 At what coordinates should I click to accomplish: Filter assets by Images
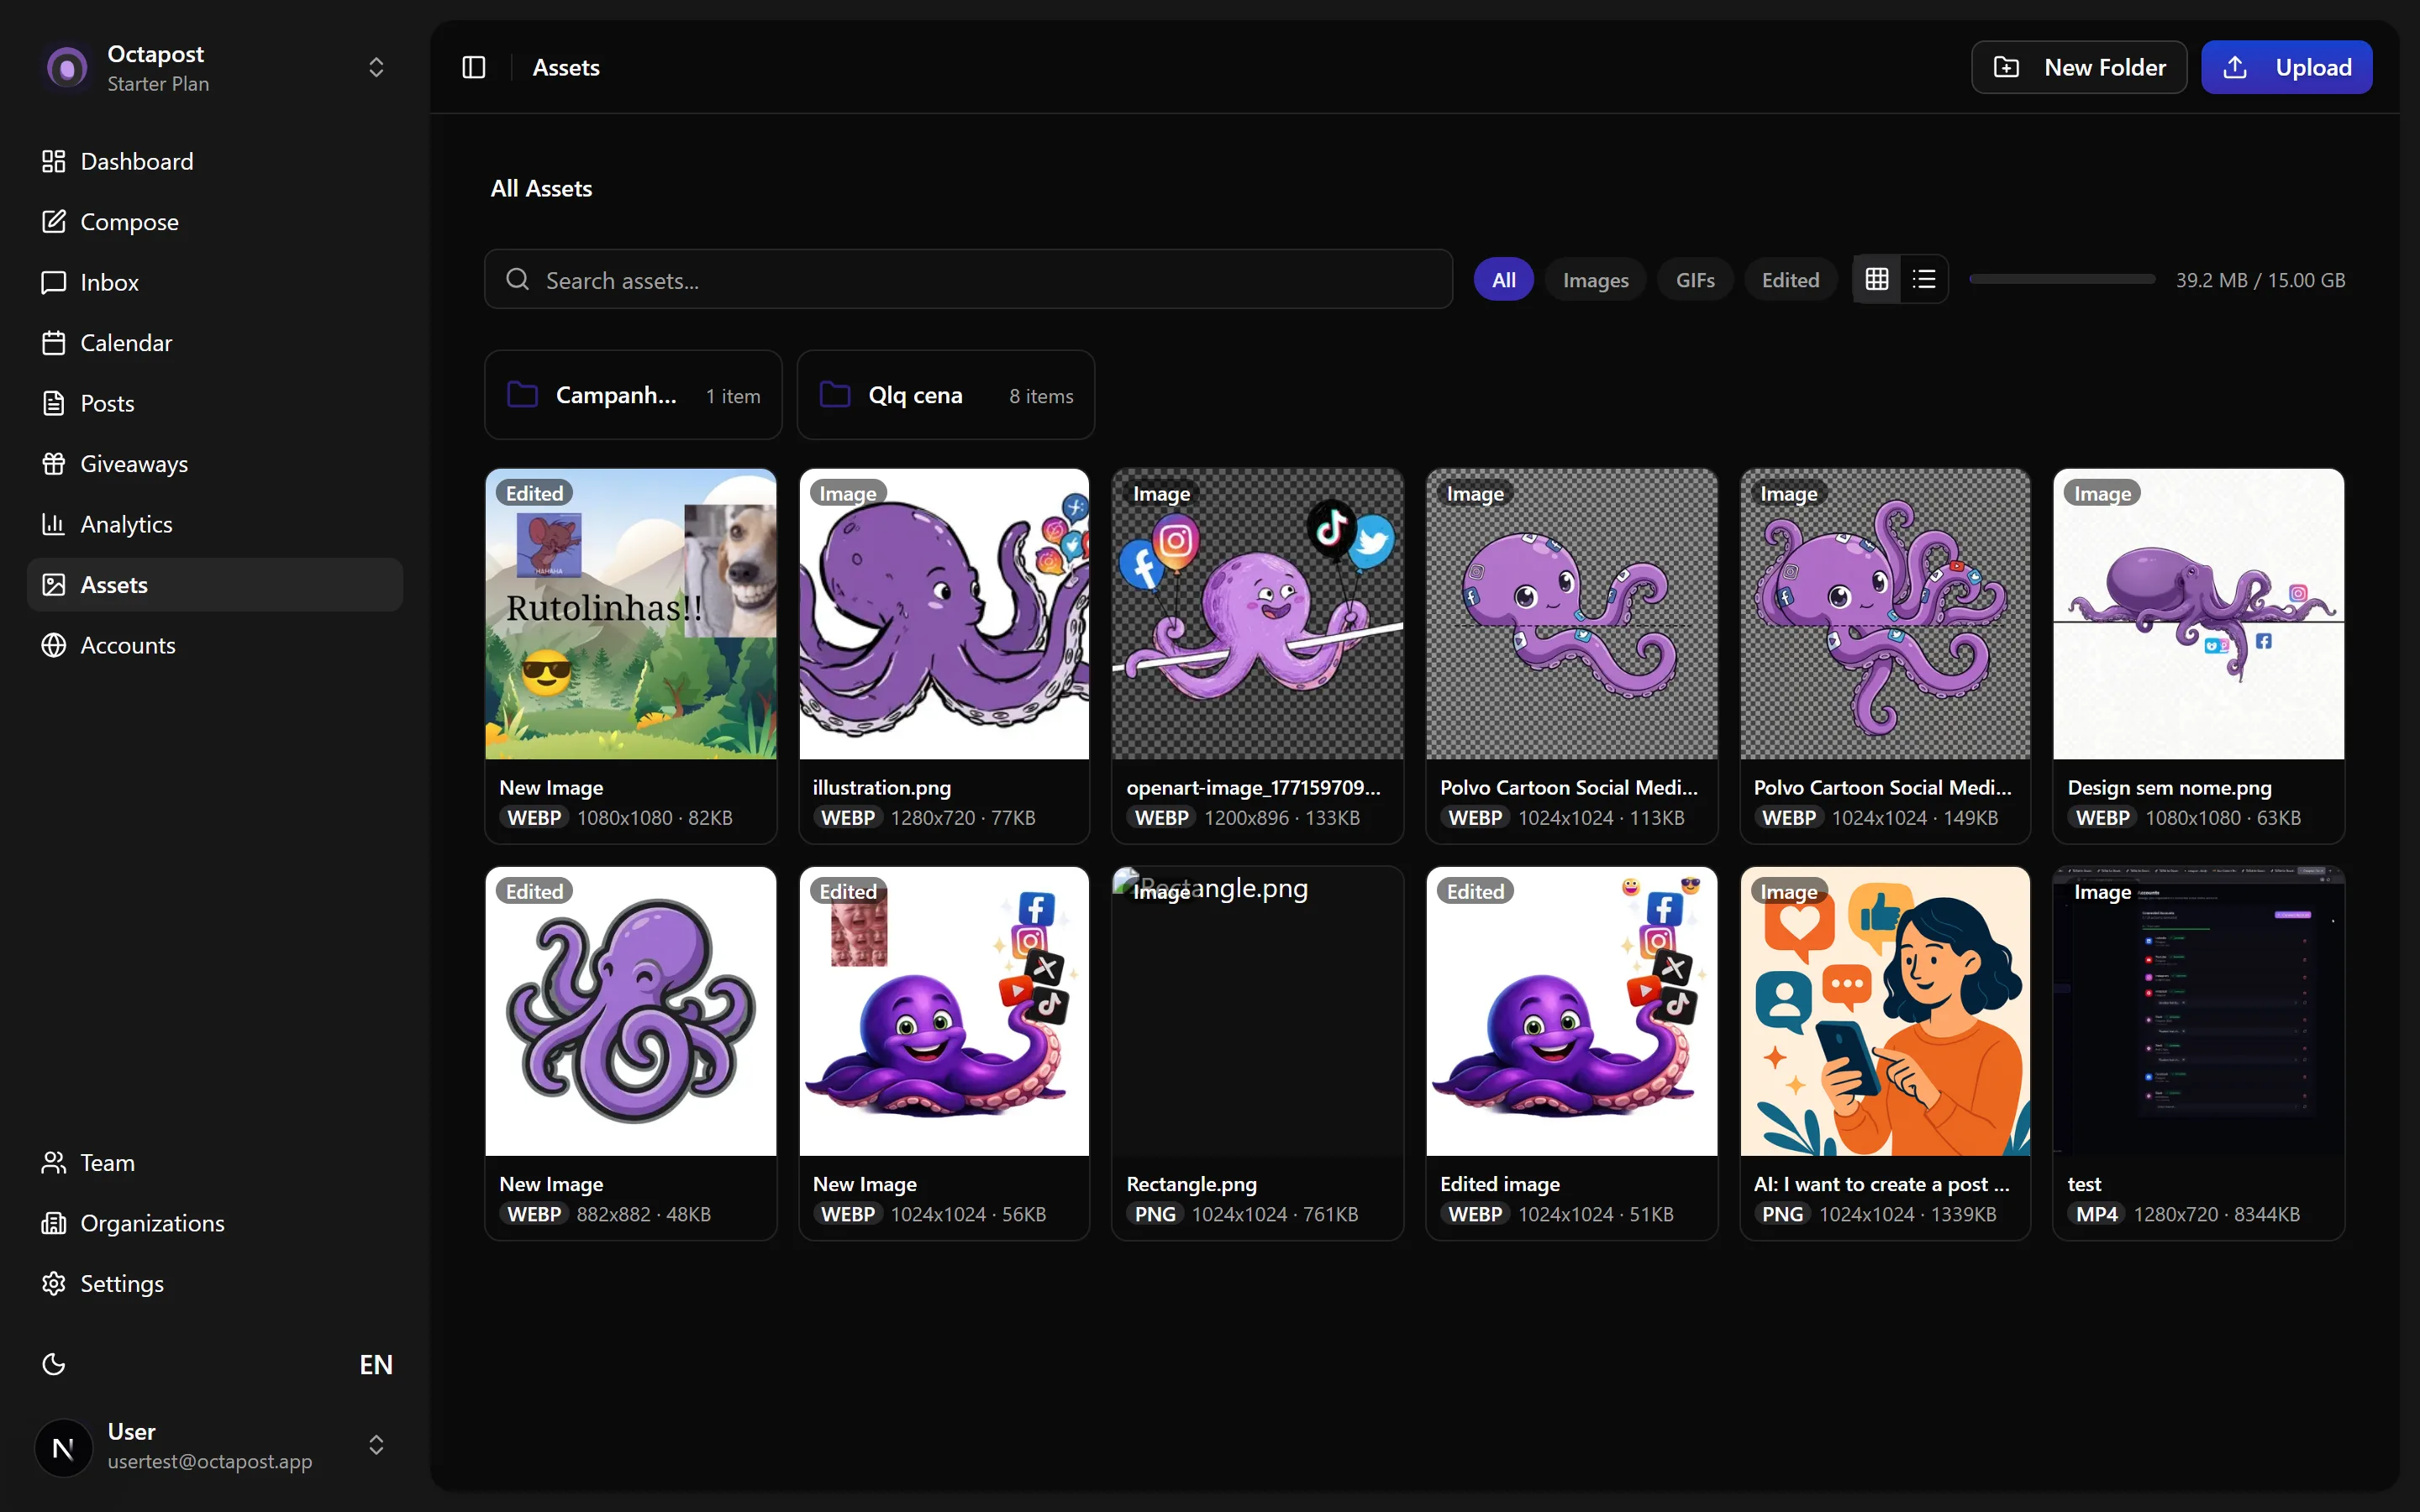(1595, 280)
